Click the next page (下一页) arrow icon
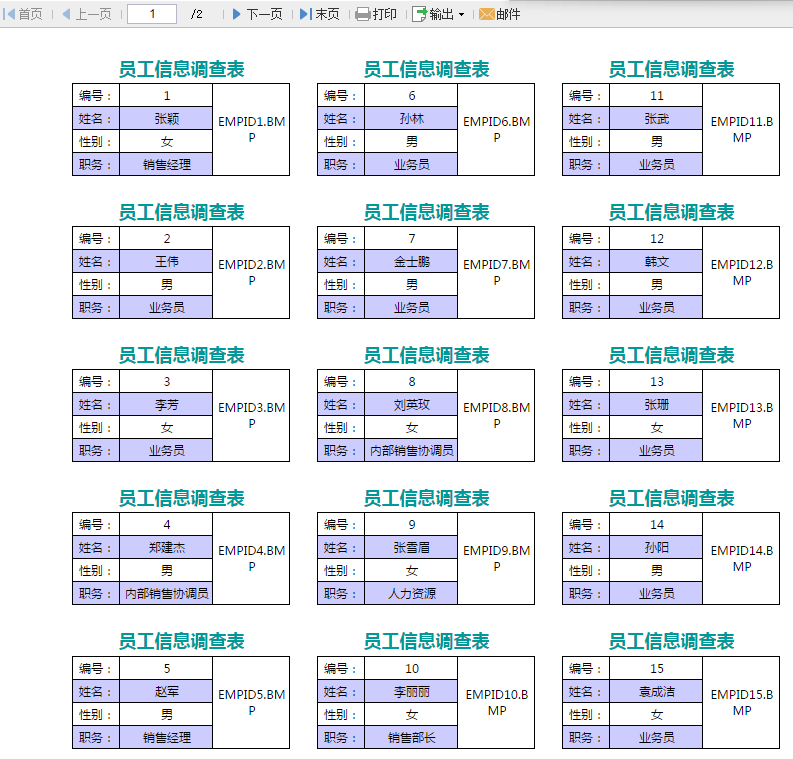793x759 pixels. pos(236,14)
